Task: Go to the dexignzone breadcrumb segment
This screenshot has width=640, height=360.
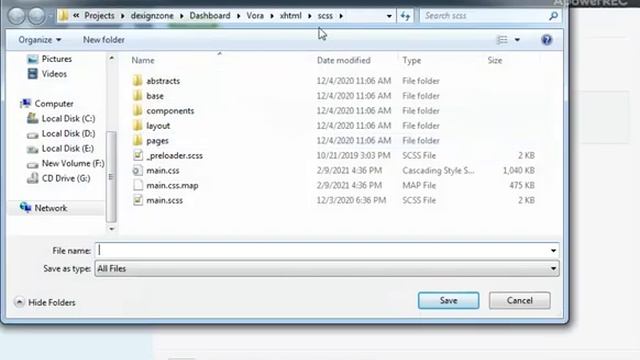Action: click(x=152, y=16)
